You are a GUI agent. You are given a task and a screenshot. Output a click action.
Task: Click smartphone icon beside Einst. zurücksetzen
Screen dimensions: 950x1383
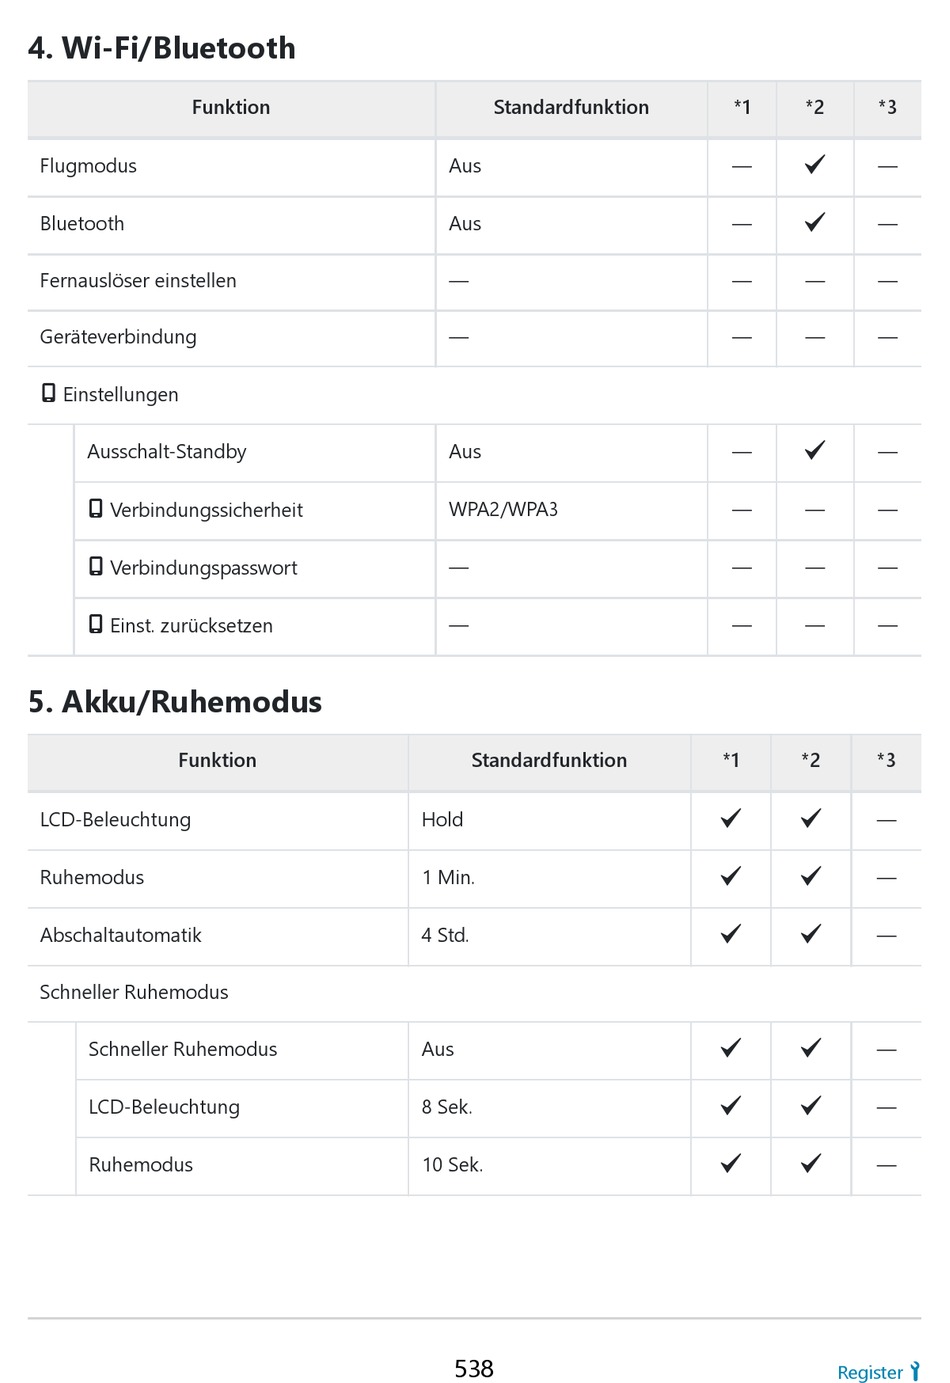(x=96, y=625)
